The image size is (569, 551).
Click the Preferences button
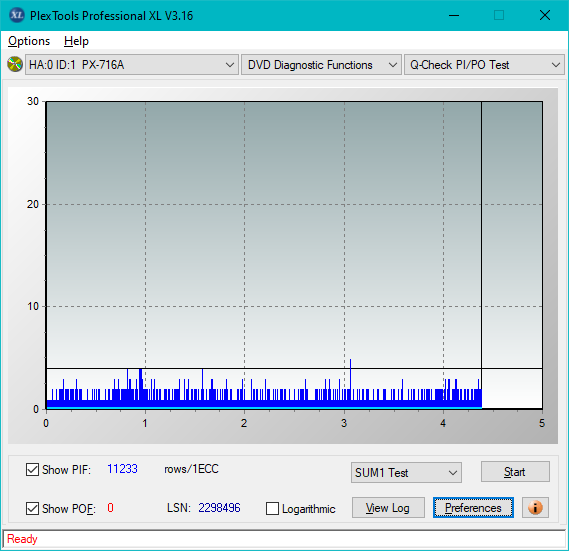point(473,507)
